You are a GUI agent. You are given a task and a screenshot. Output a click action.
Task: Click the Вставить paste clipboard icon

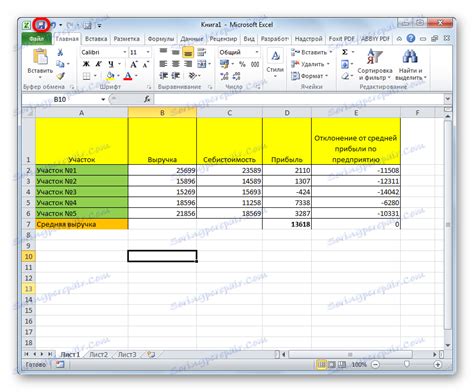40,57
